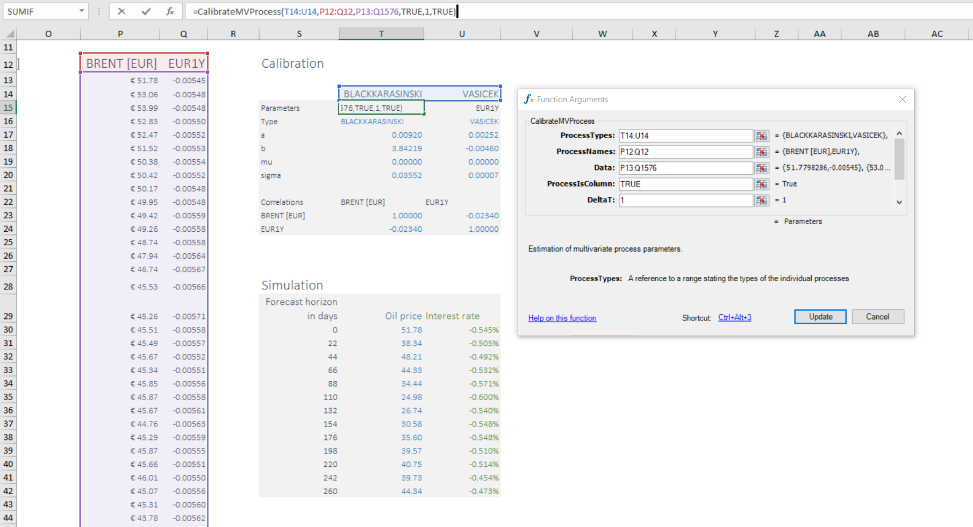
Task: Focus the ProcessNames input field
Action: pyautogui.click(x=686, y=151)
